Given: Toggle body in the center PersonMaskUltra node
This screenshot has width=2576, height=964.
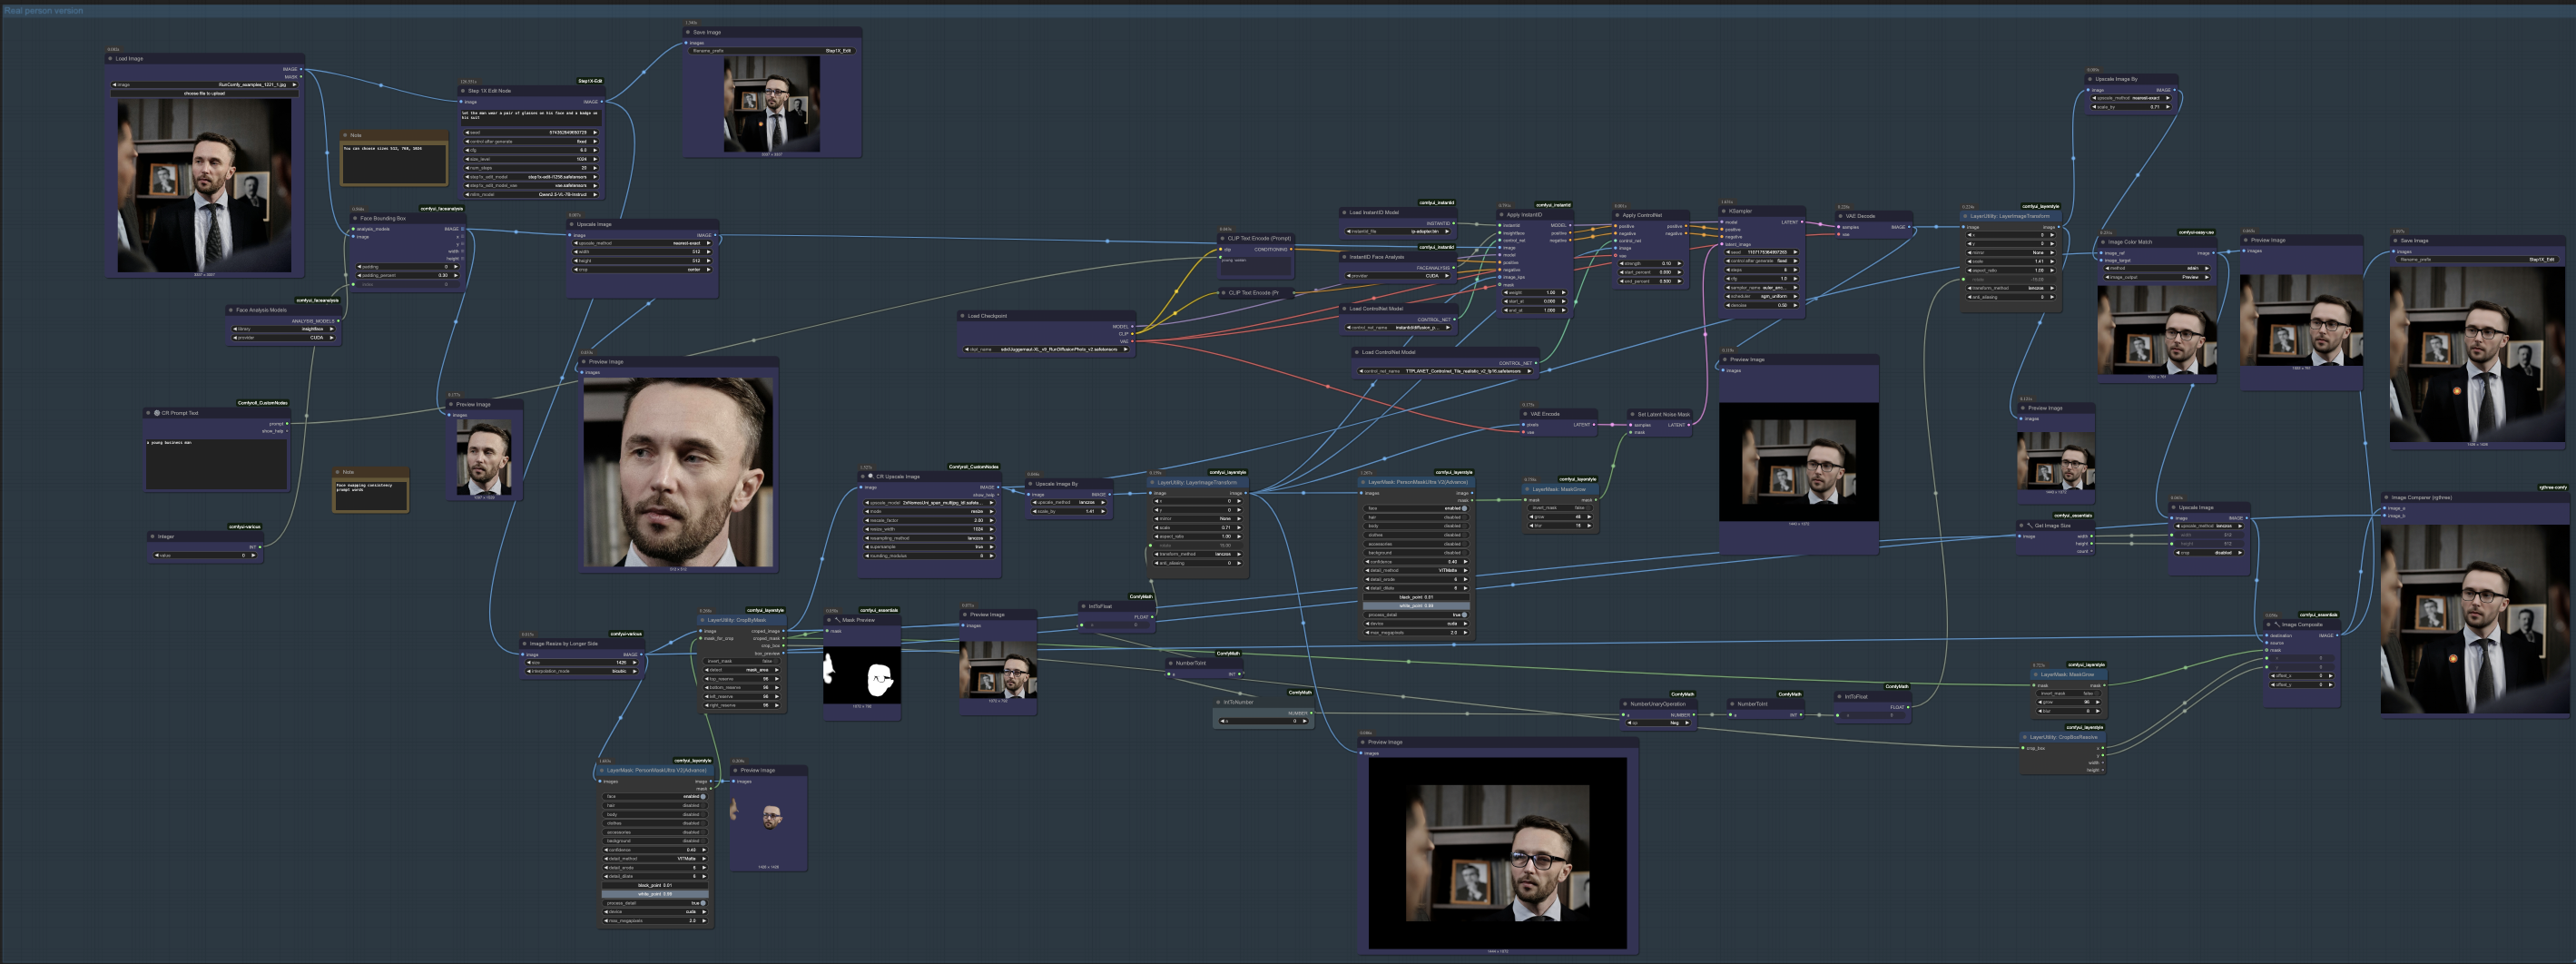Looking at the screenshot, I should tap(1416, 526).
